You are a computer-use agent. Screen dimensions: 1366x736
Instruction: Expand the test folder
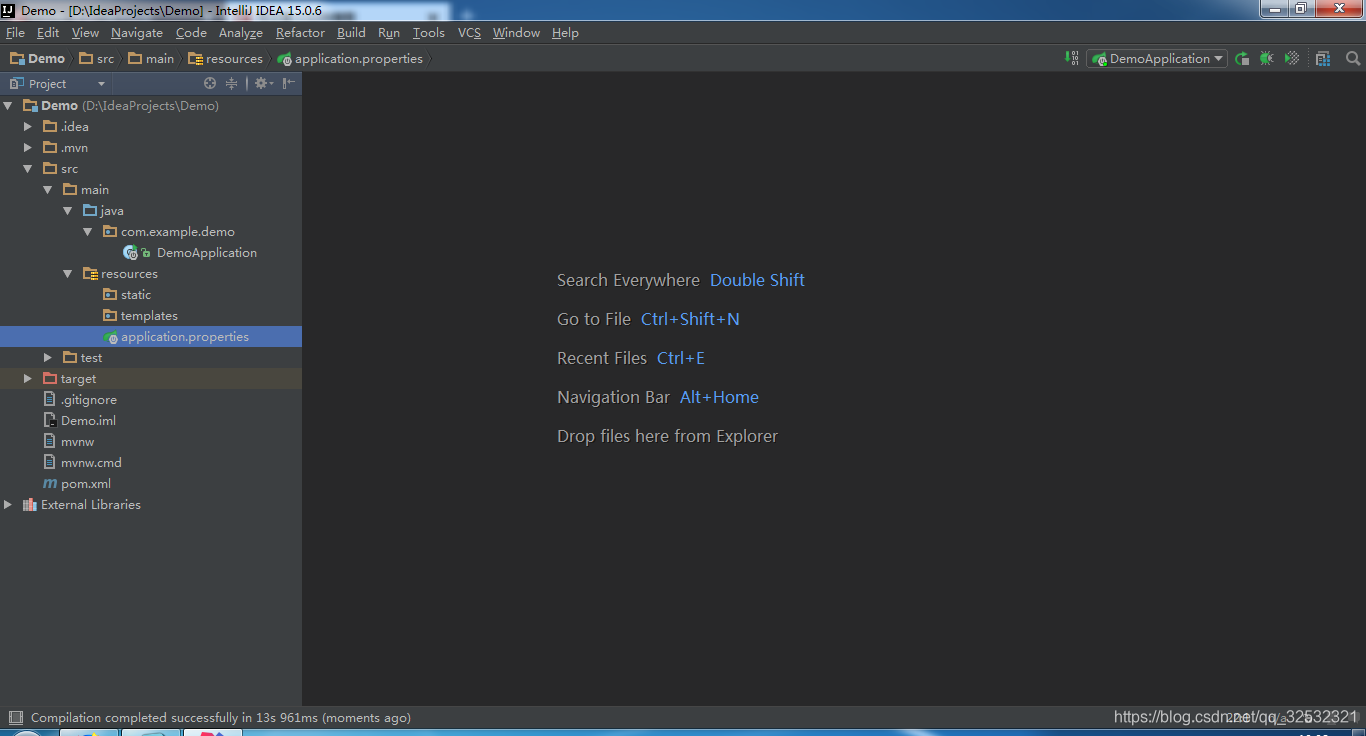[47, 357]
